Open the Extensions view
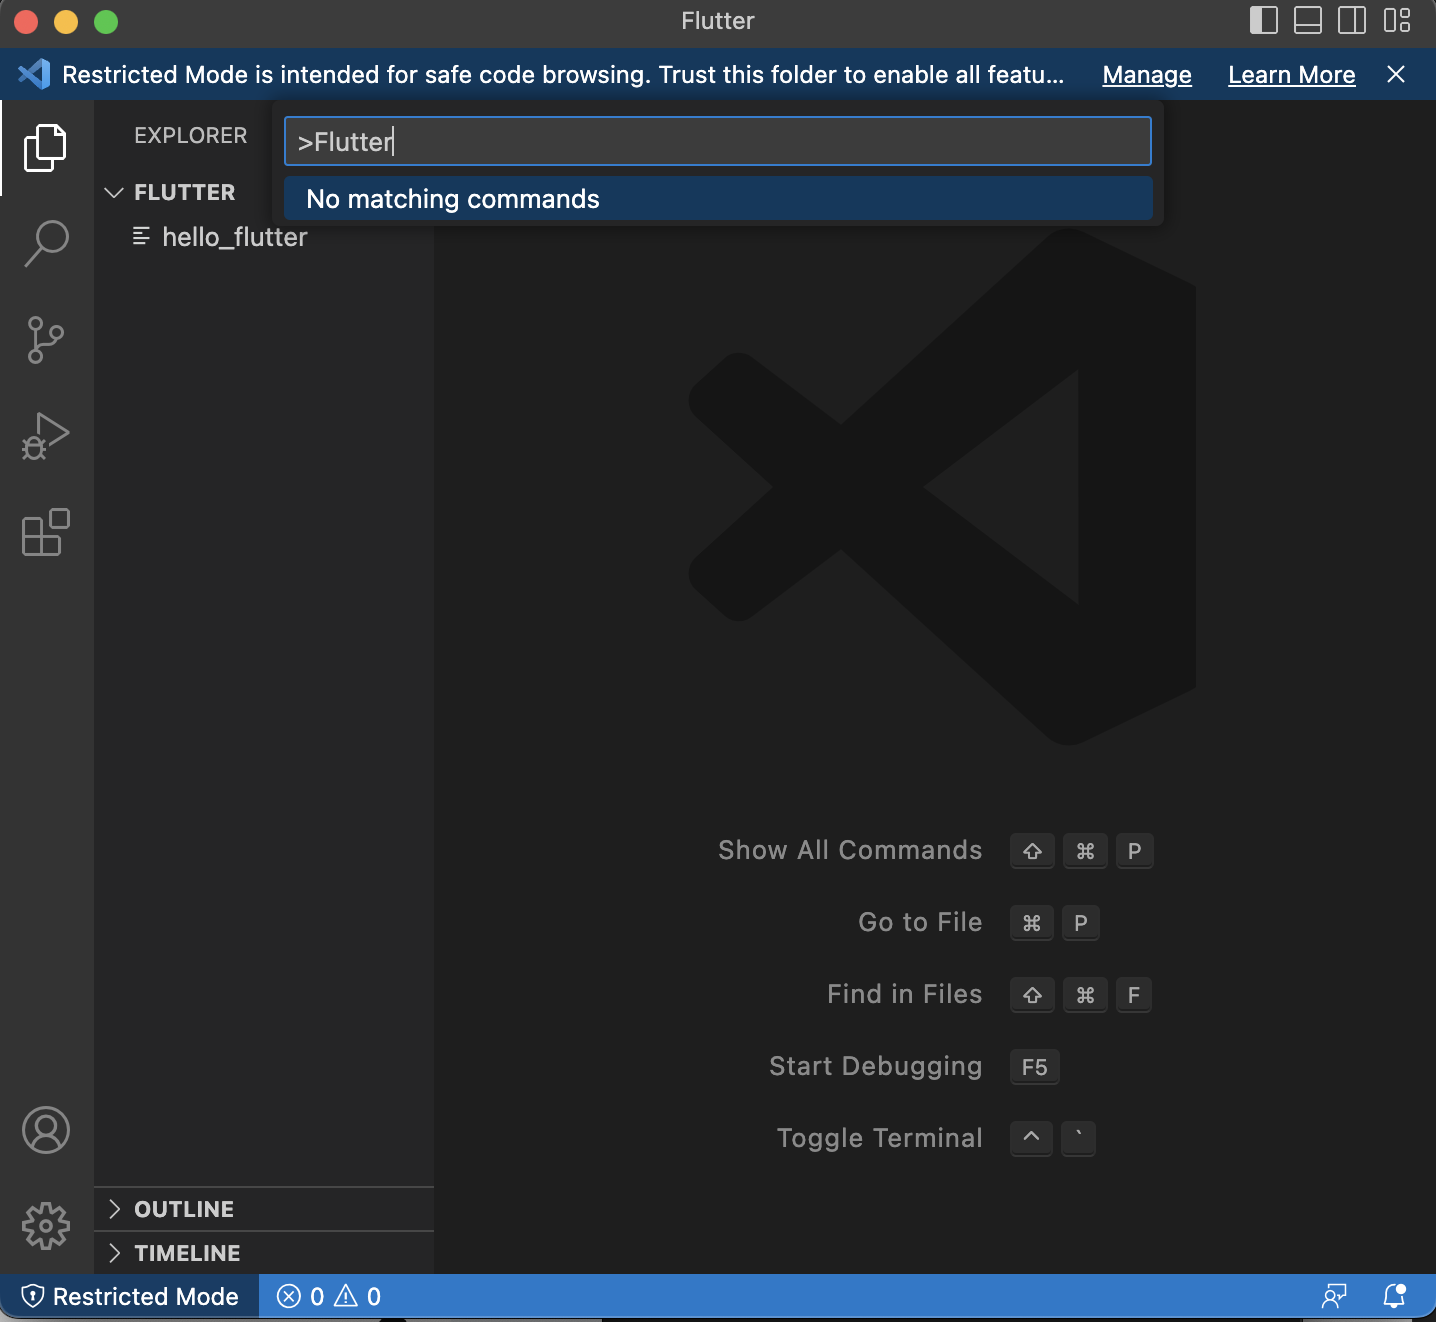Screen dimensions: 1436x1322 coord(46,532)
